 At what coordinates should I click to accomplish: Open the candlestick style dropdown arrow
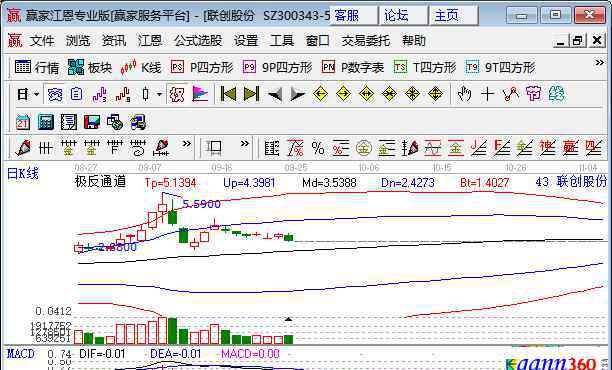click(x=159, y=94)
